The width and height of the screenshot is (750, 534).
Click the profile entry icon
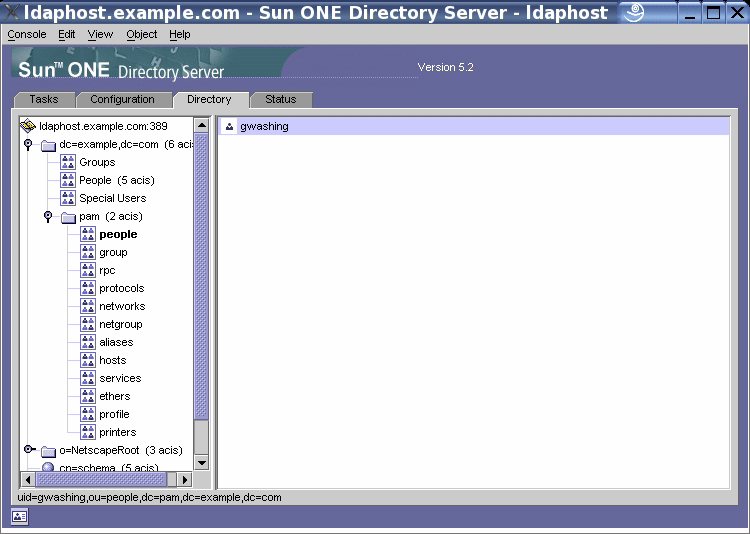[88, 414]
